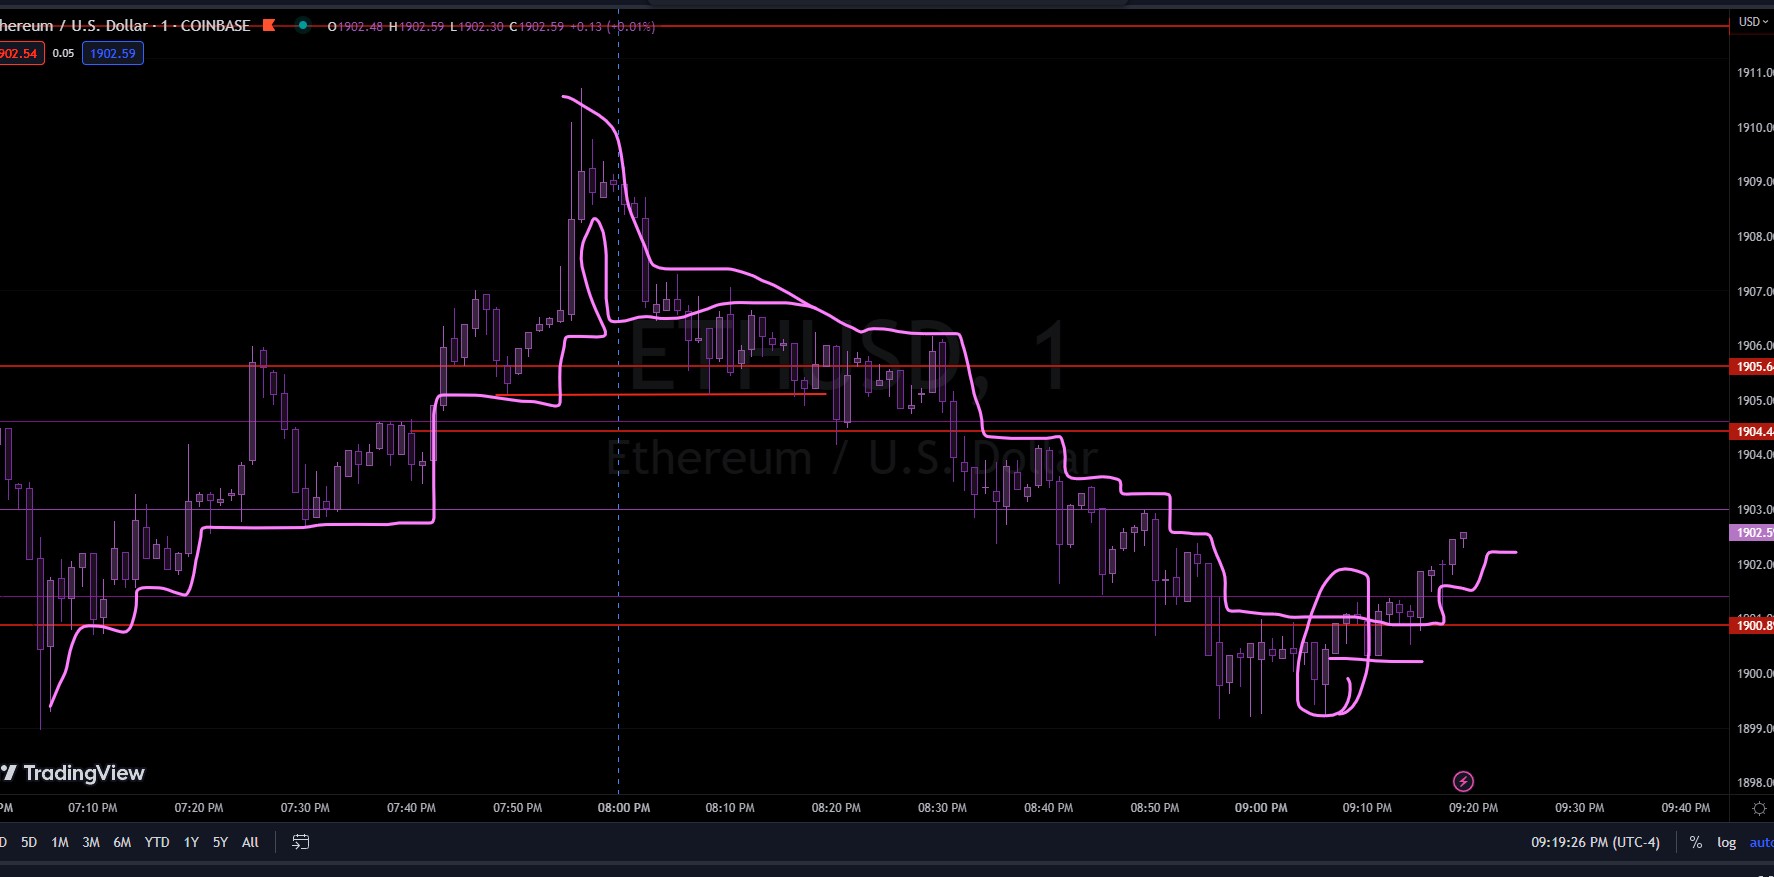The height and width of the screenshot is (877, 1774).
Task: Click the 1905.6 red price label
Action: pyautogui.click(x=1752, y=366)
